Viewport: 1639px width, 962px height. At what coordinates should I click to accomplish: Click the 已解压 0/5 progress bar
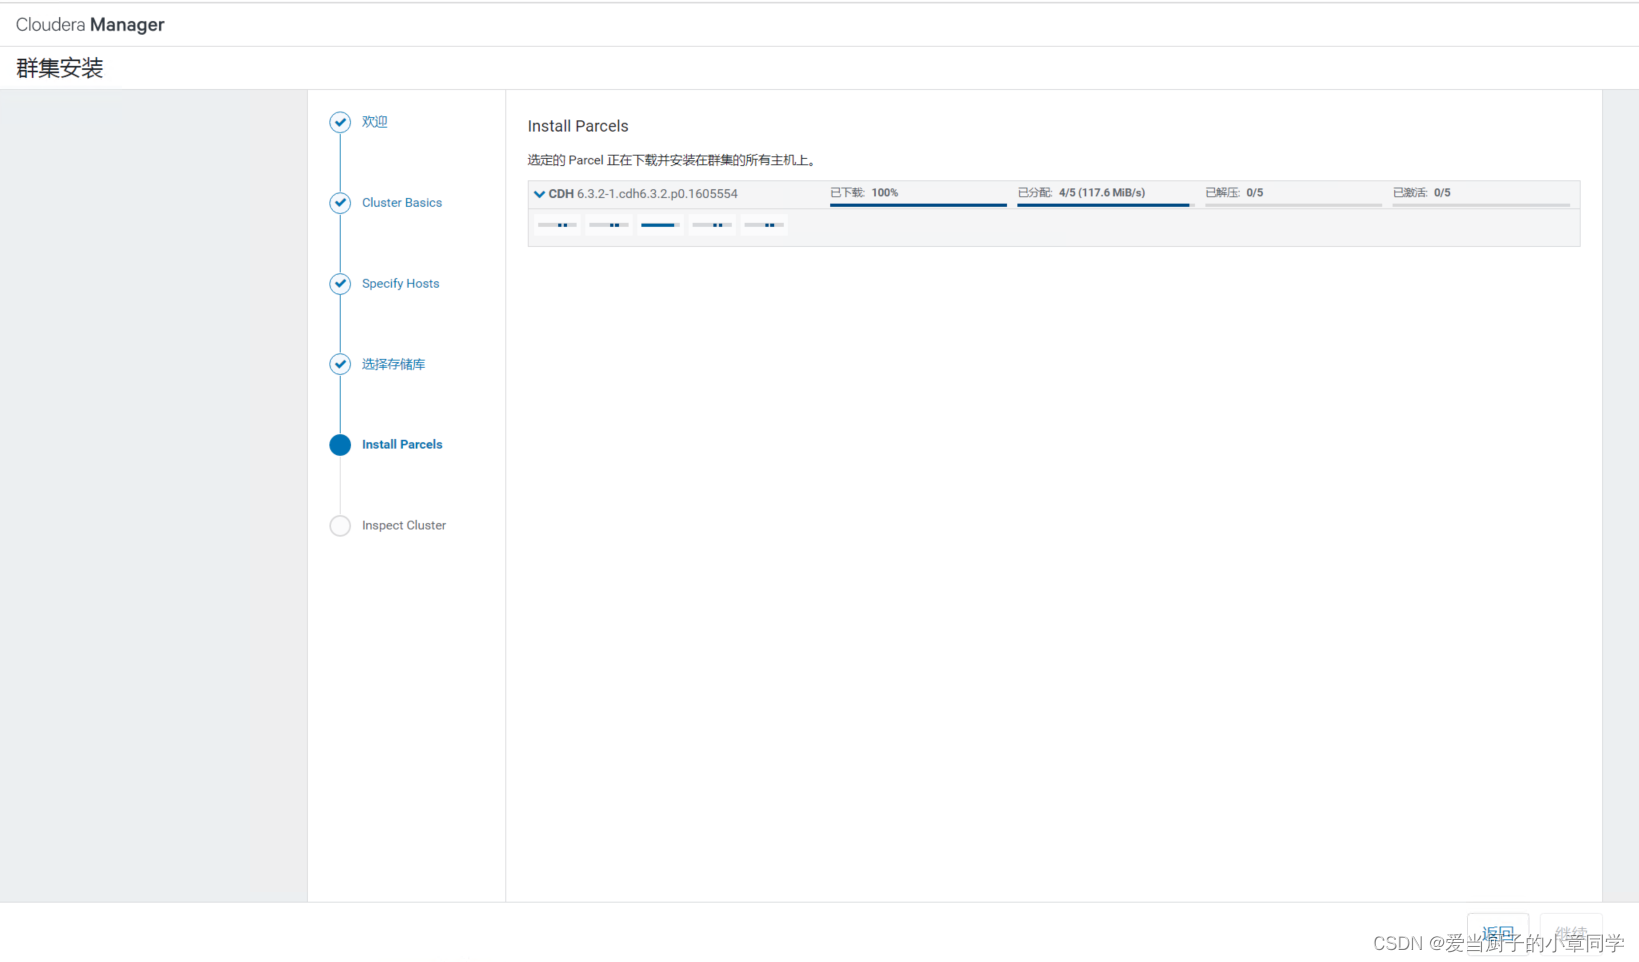[1293, 205]
